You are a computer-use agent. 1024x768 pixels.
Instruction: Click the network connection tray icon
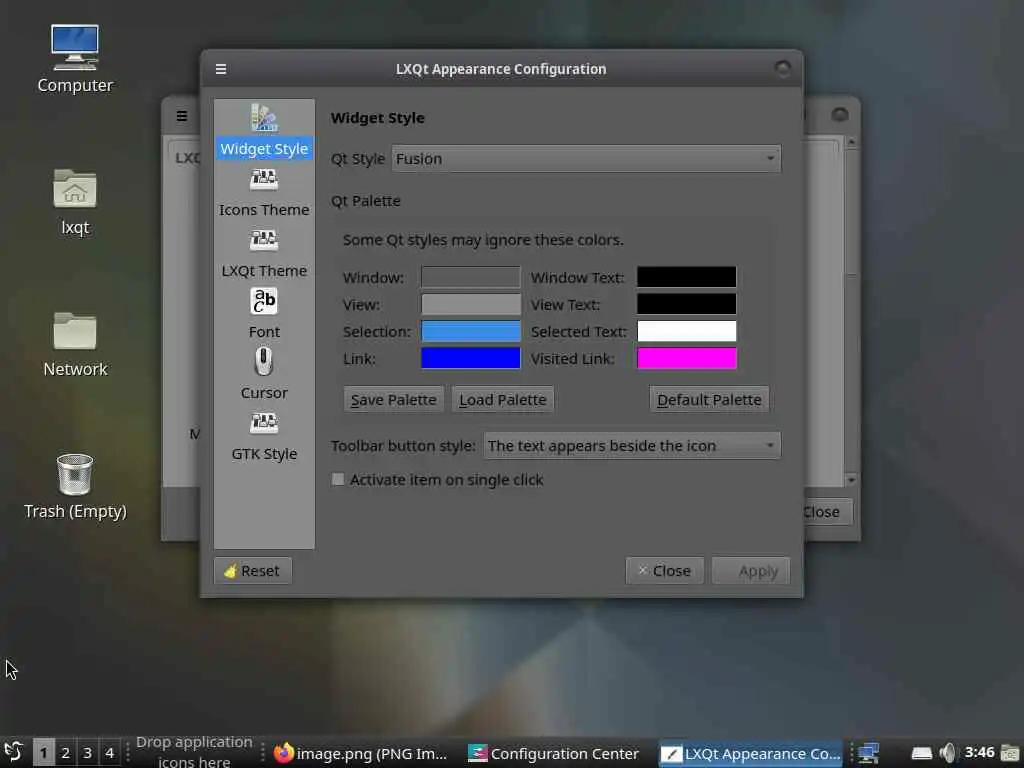click(869, 753)
